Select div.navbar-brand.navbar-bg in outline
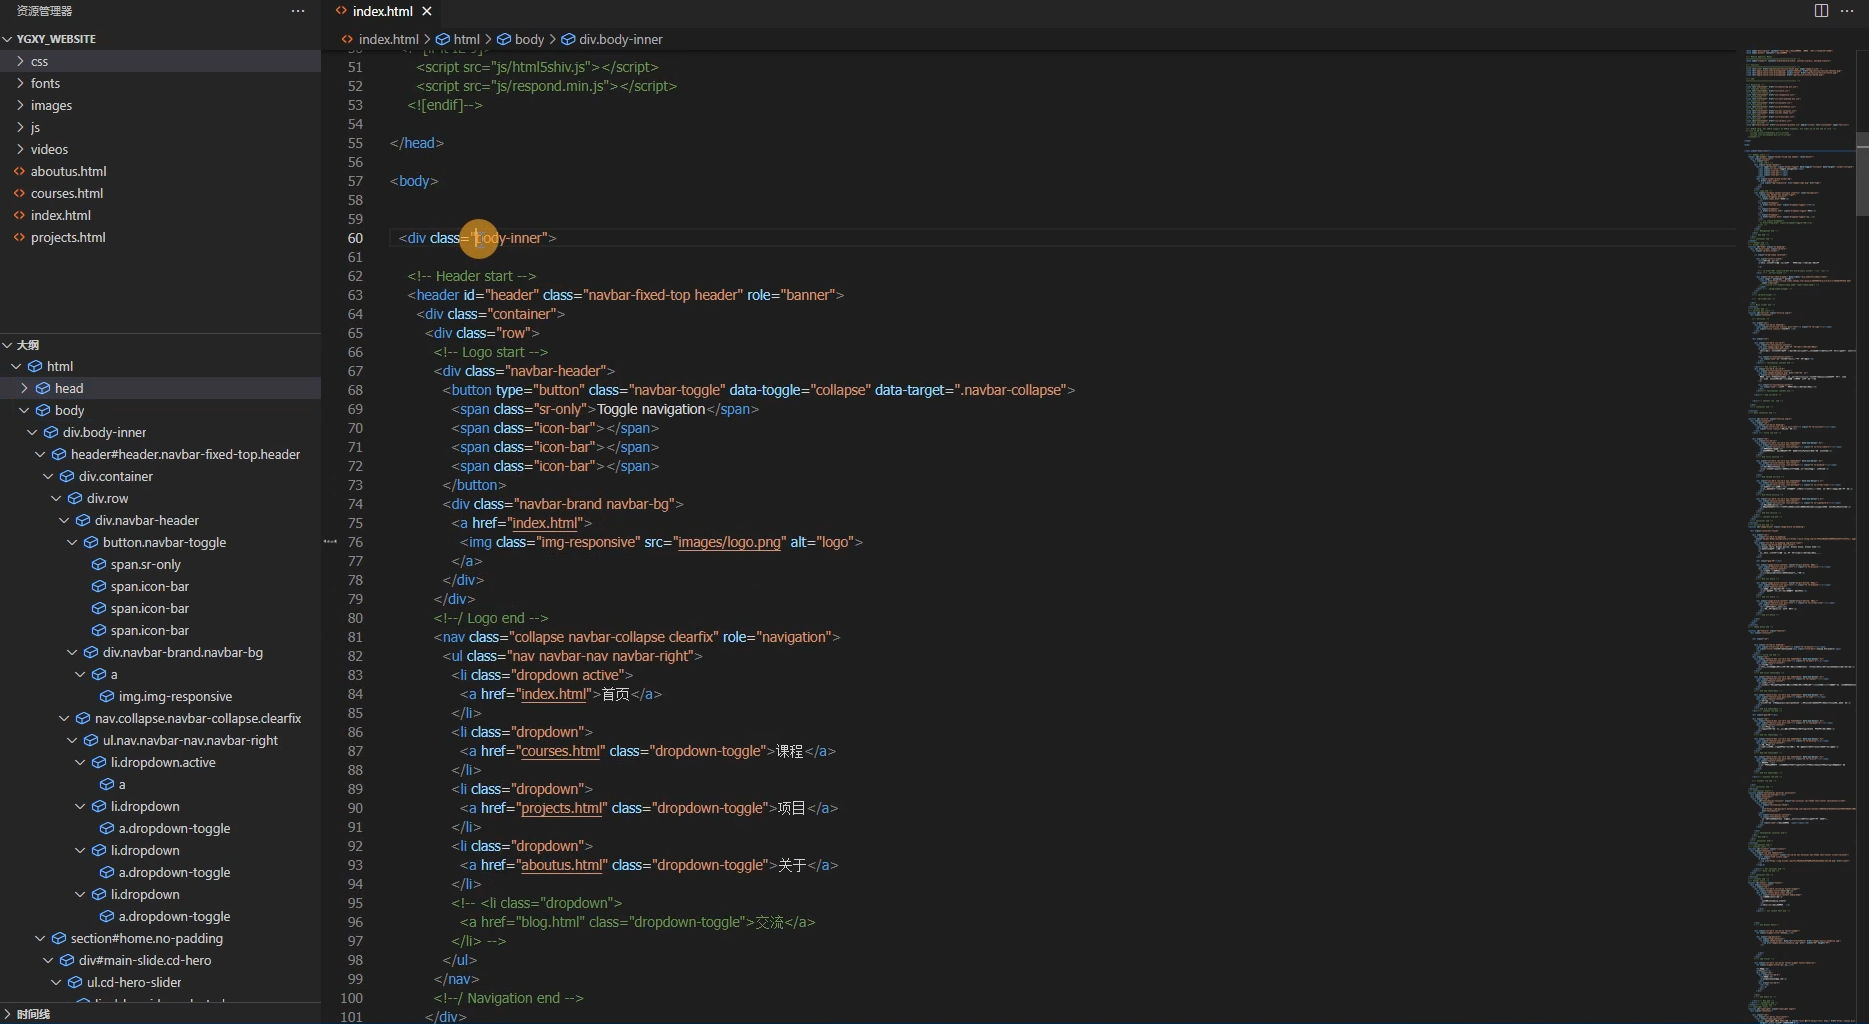 click(183, 652)
